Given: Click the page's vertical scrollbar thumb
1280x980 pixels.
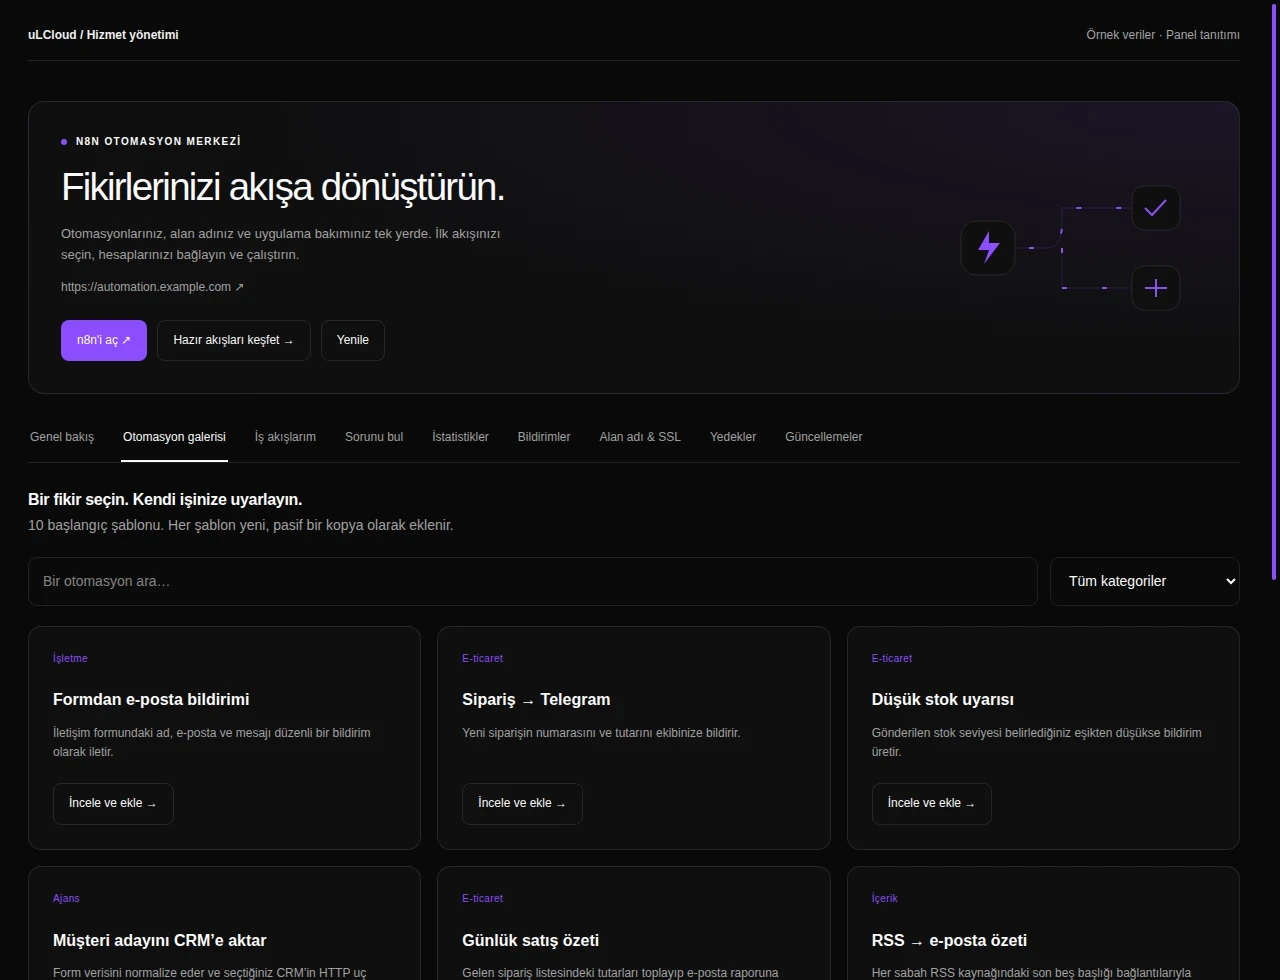Looking at the screenshot, I should click(x=1274, y=290).
